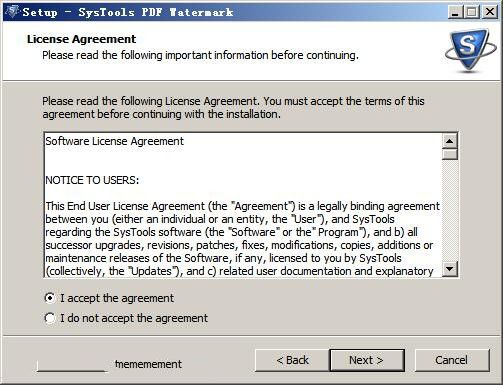503x385 pixels.
Task: Click the license scrollbar up arrow
Action: (x=449, y=141)
